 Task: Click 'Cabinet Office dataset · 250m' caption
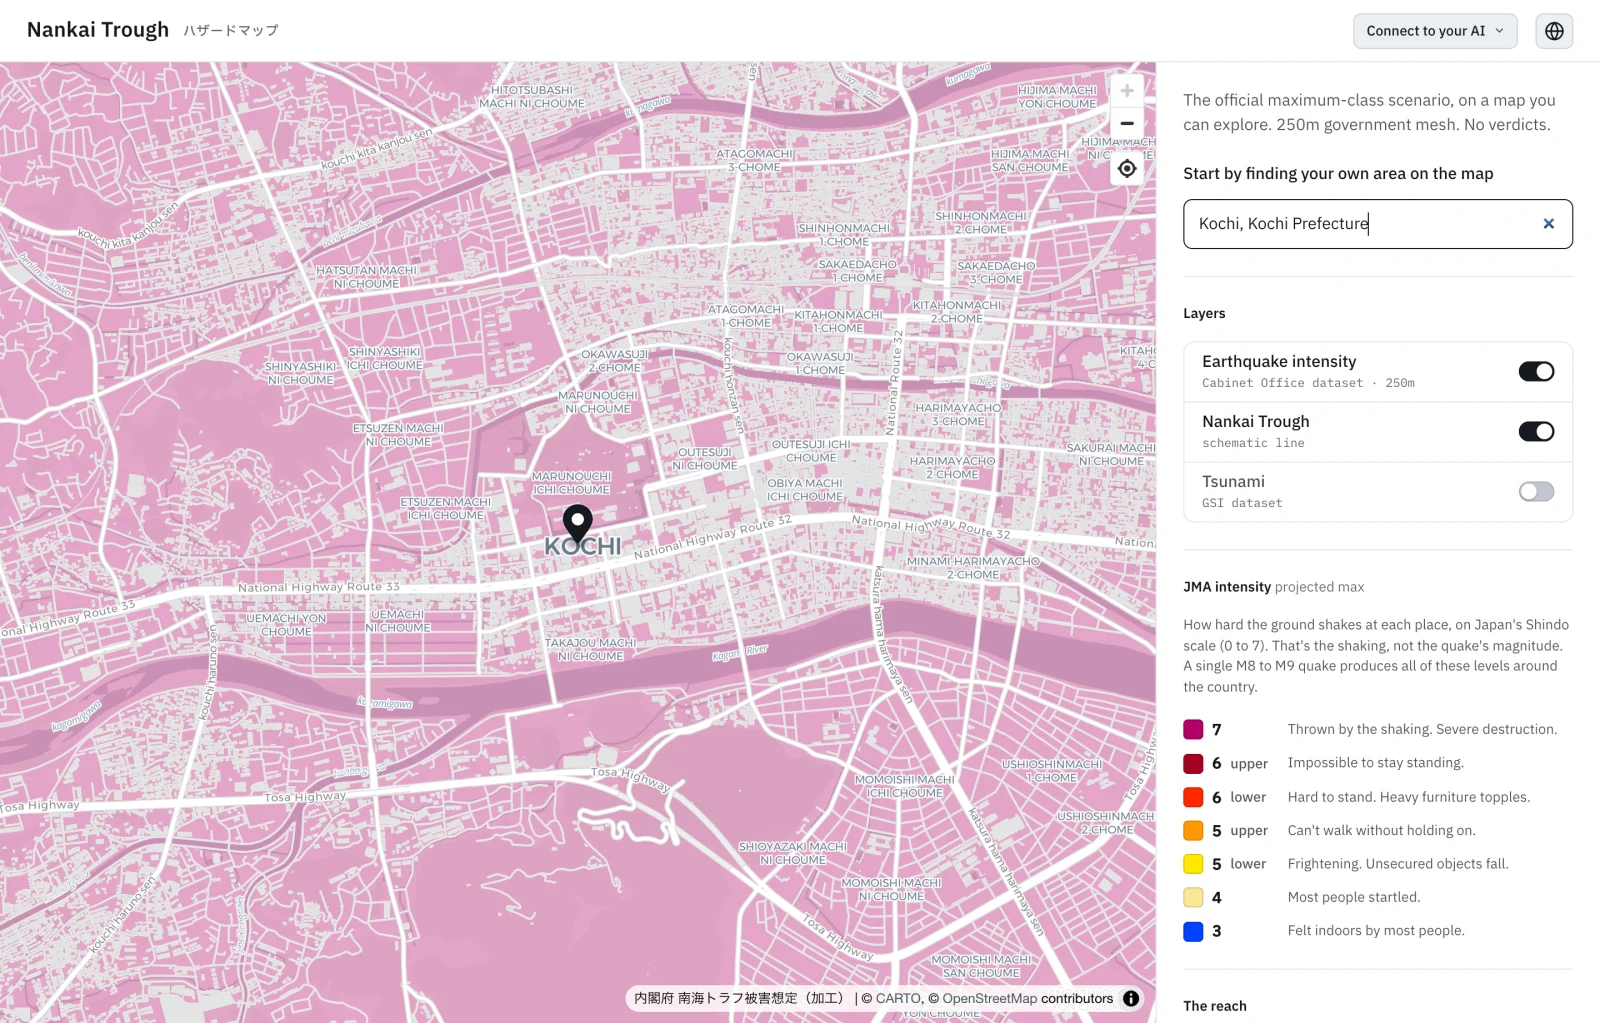1308,383
